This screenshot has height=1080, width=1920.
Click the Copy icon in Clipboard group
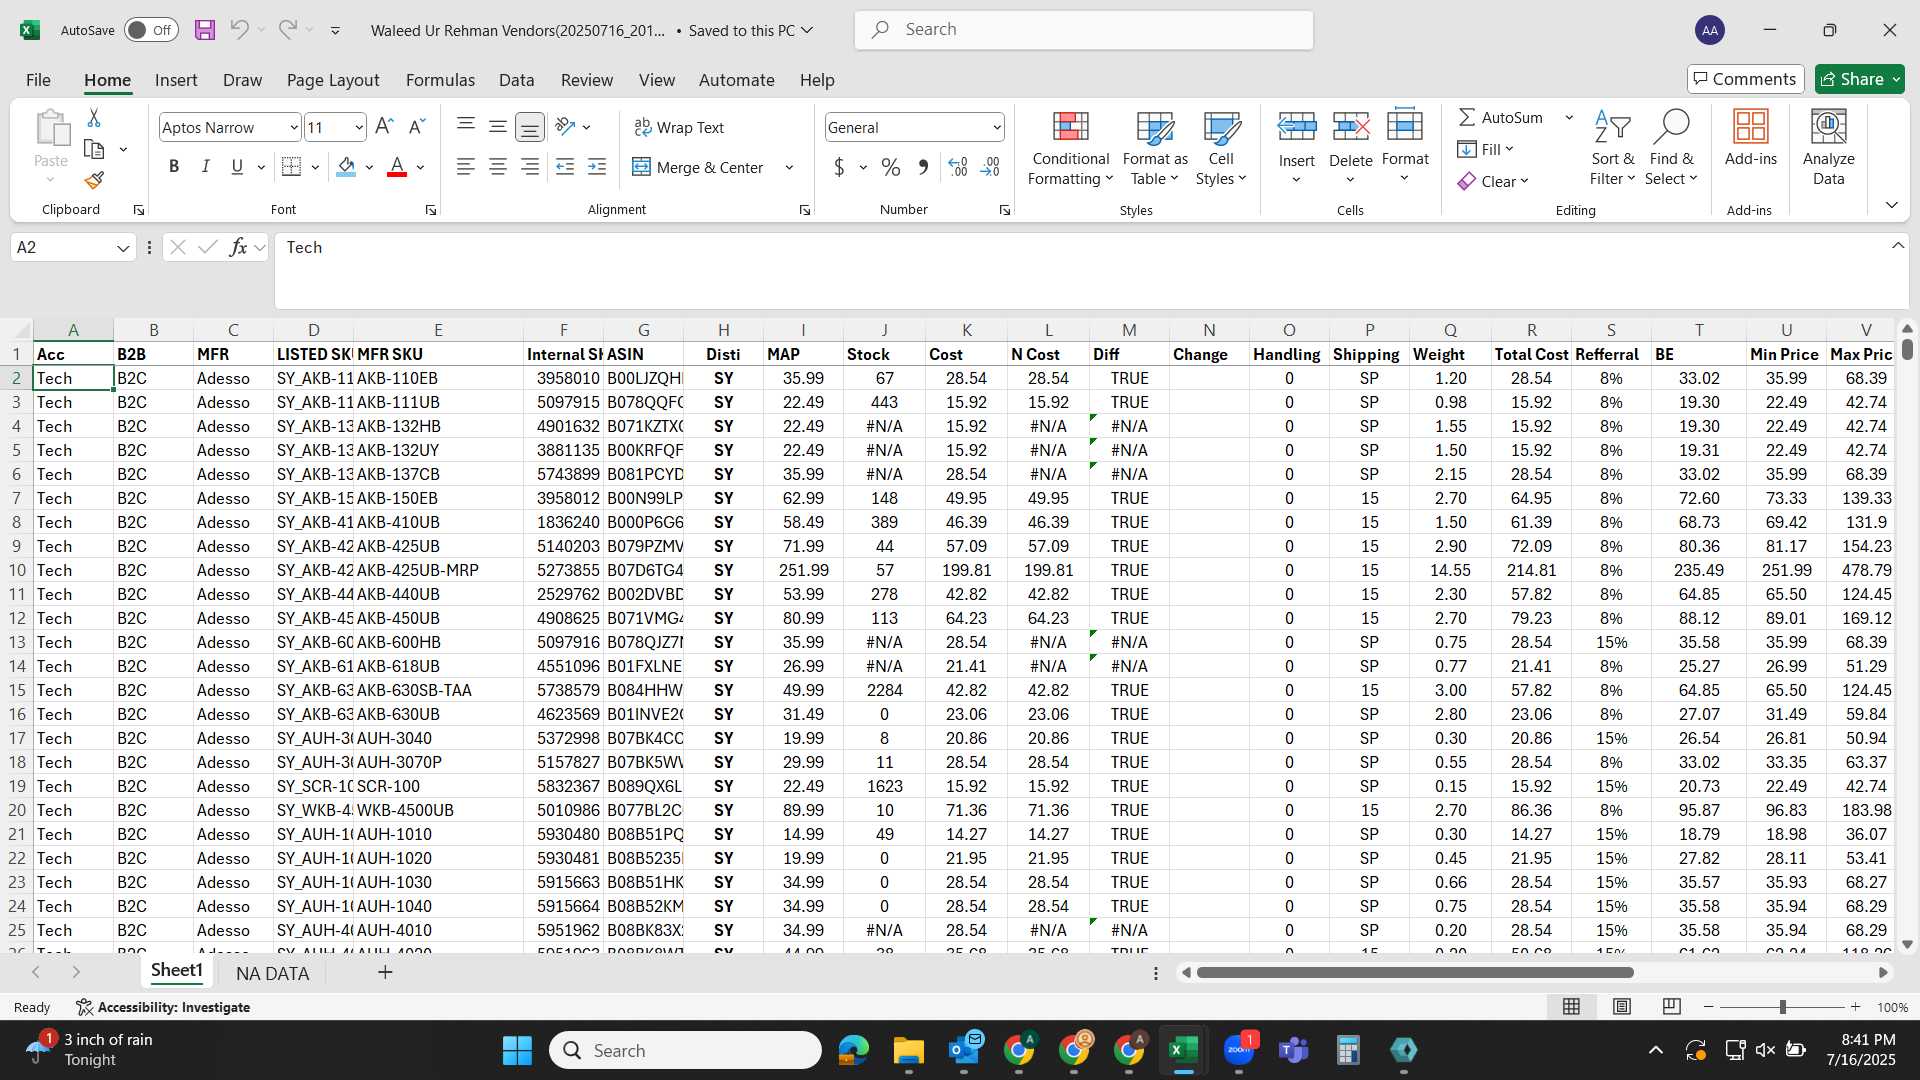[x=94, y=149]
